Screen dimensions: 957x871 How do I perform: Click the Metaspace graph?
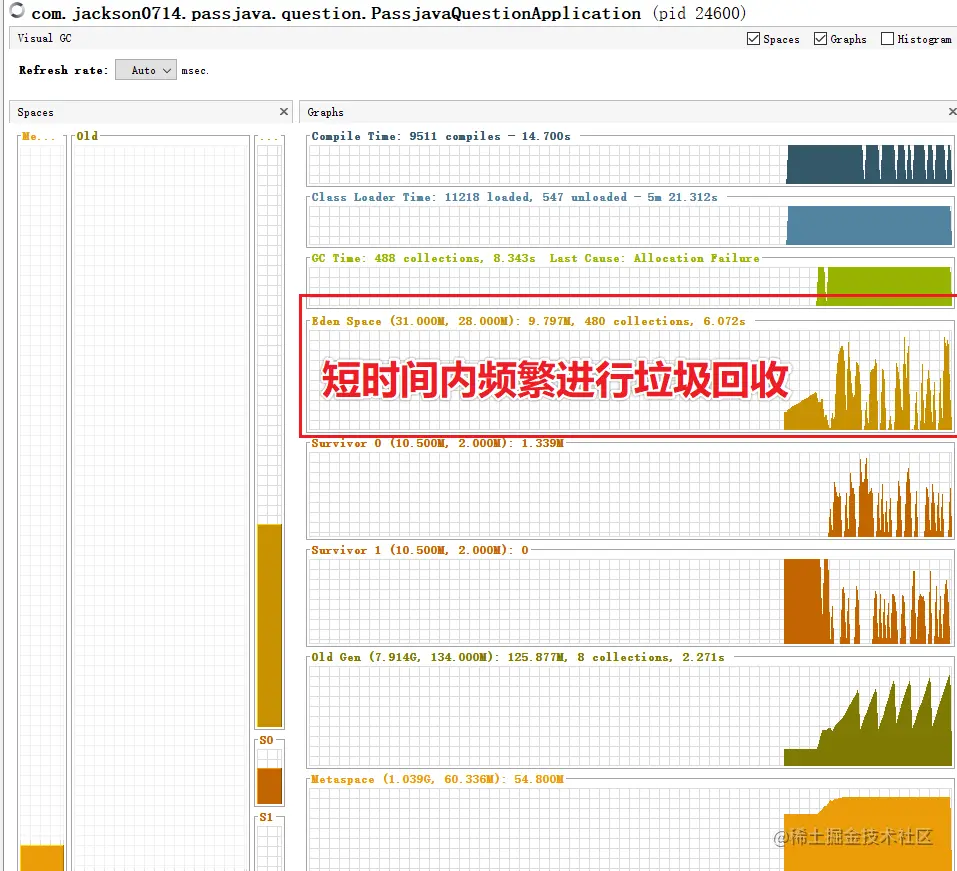(x=630, y=829)
